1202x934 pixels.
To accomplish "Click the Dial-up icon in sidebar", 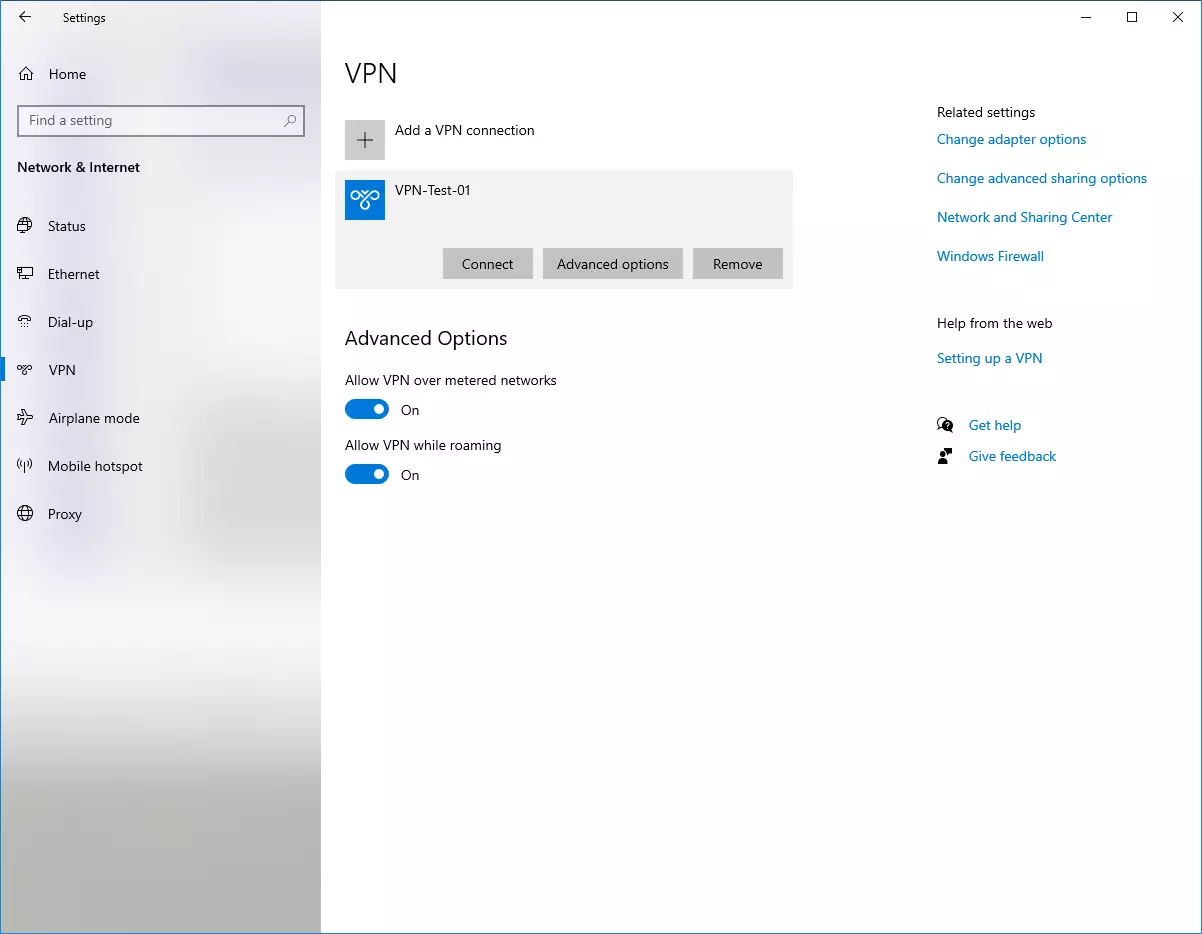I will 25,322.
